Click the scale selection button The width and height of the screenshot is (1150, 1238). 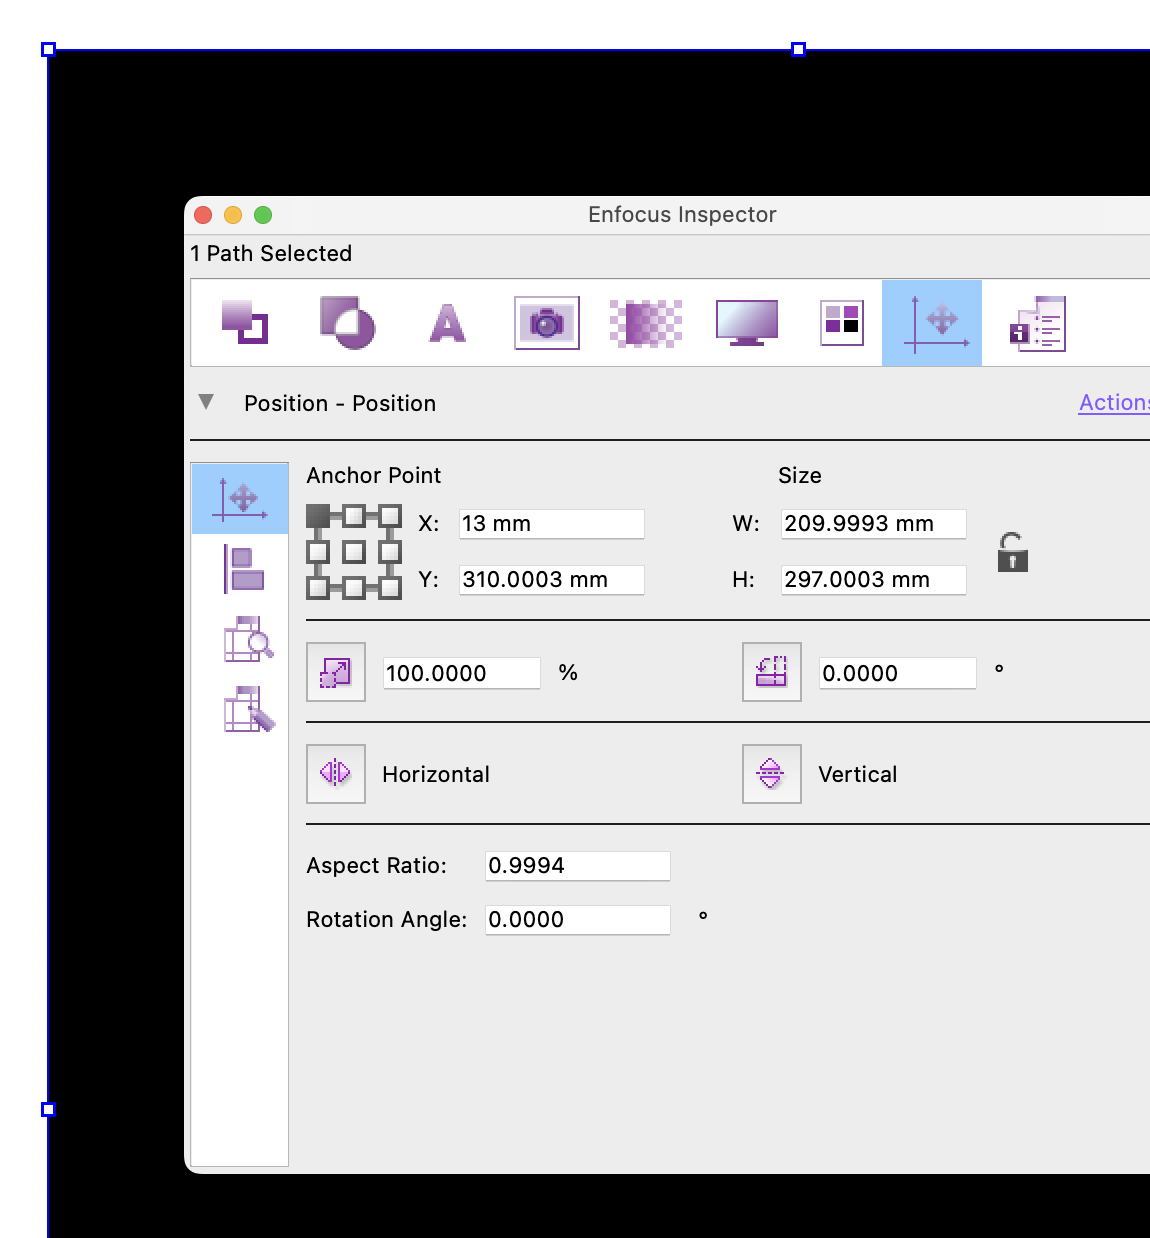coord(336,672)
